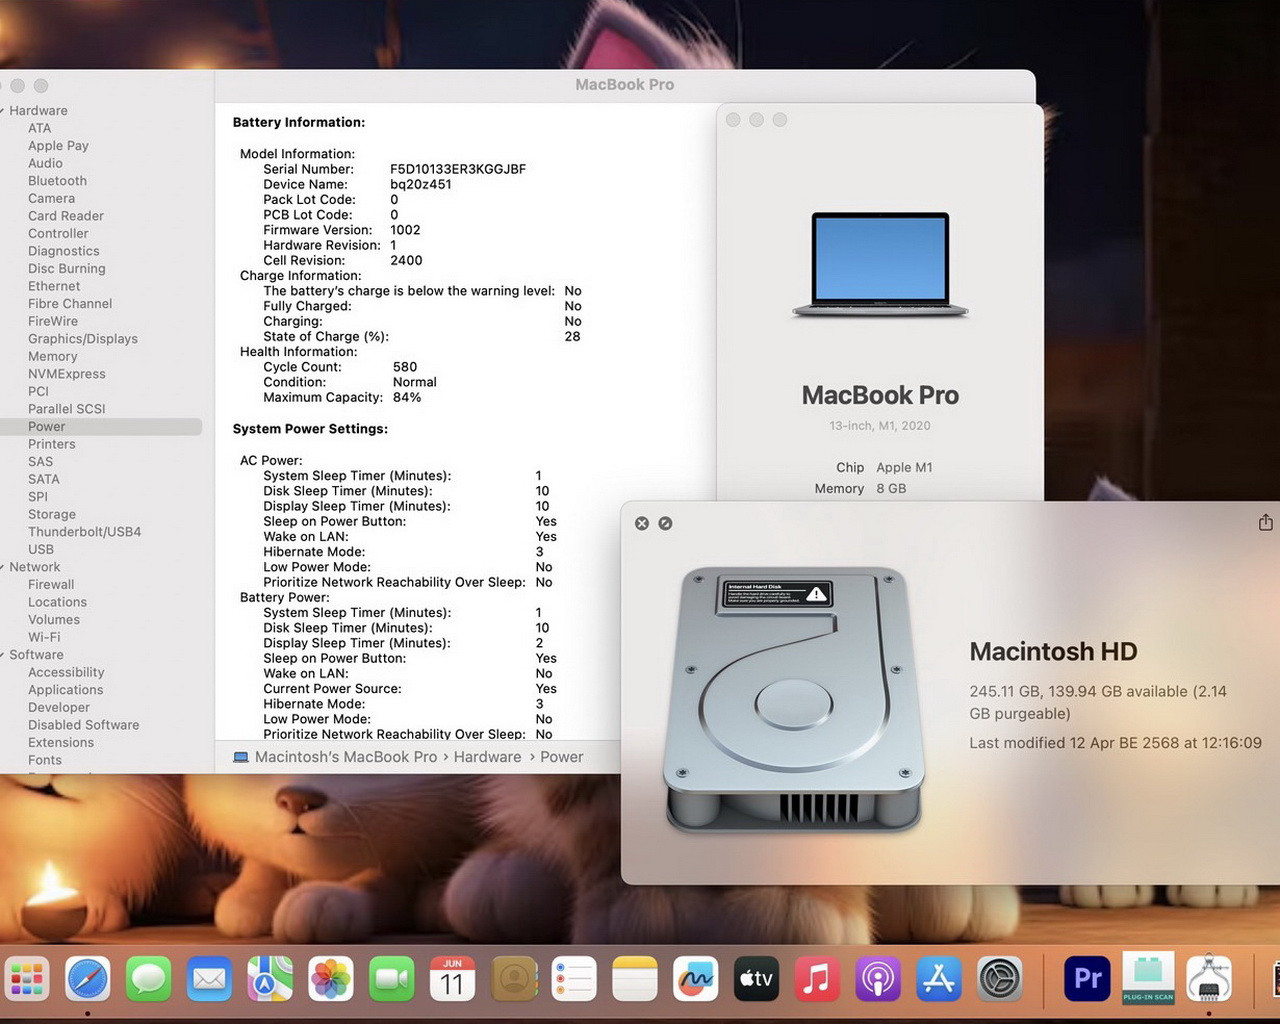Select Apple Pay in the sidebar

point(58,146)
